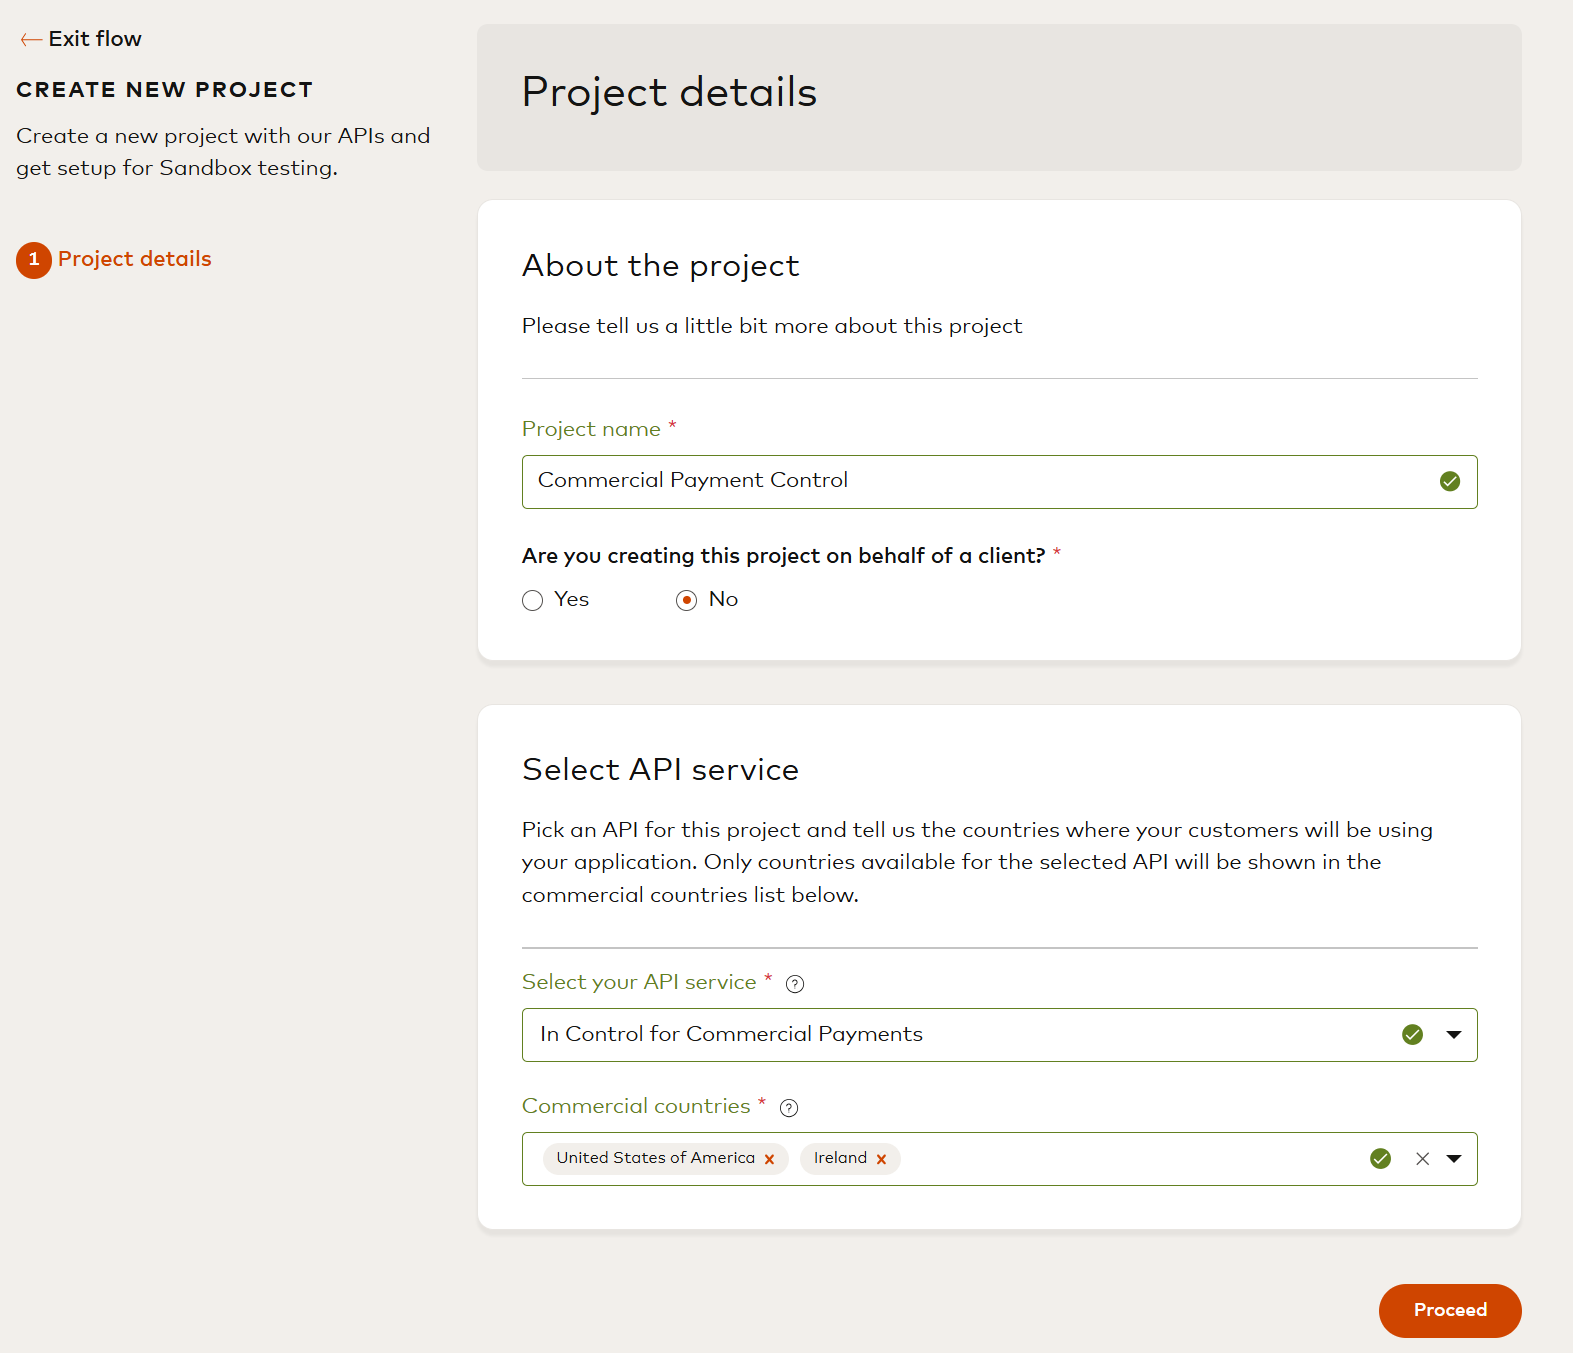The image size is (1573, 1353).
Task: Click the Commercial countries green checkmark
Action: (1380, 1159)
